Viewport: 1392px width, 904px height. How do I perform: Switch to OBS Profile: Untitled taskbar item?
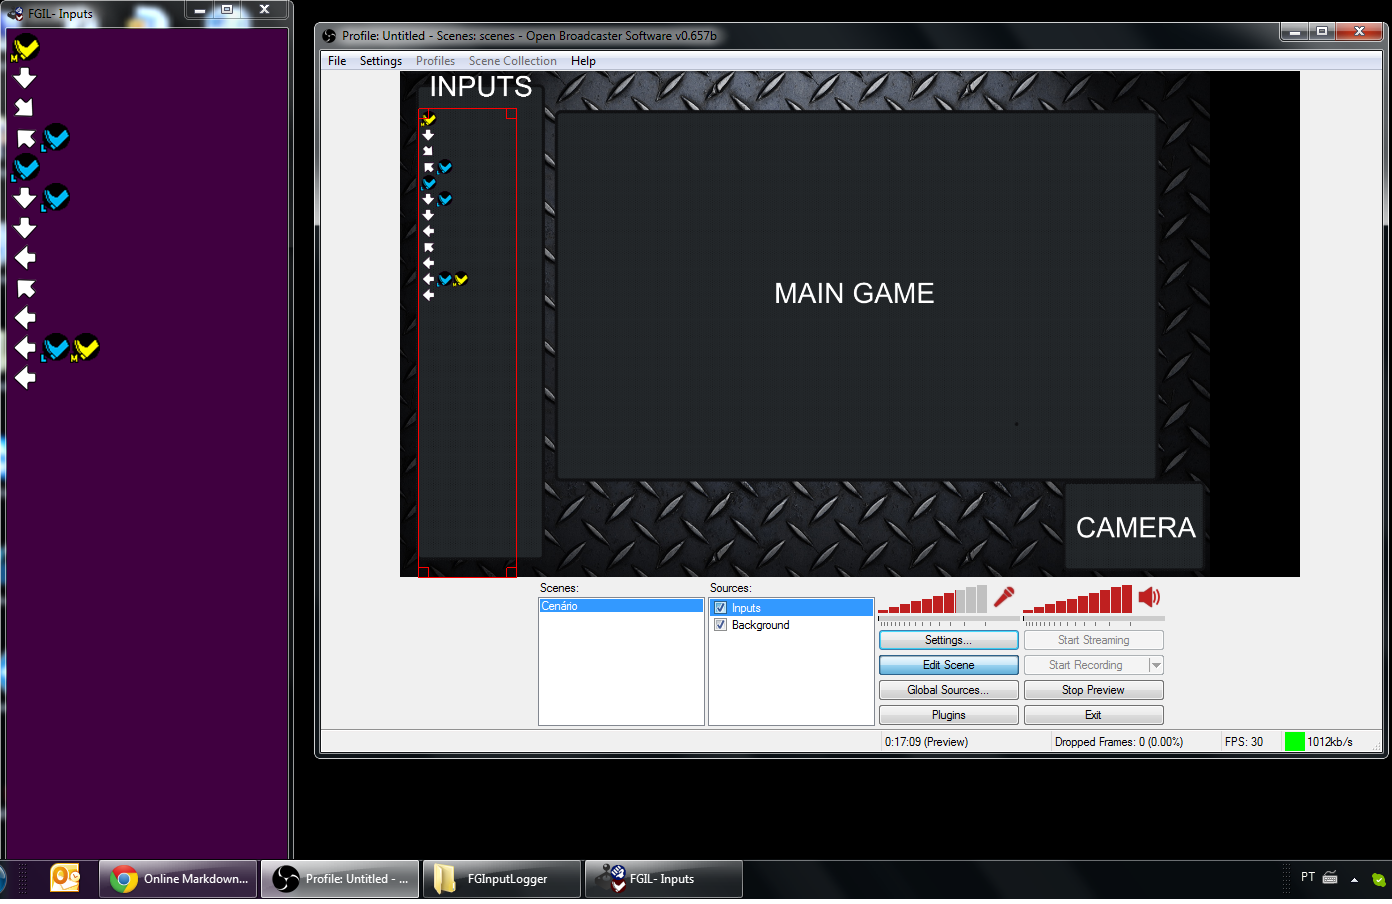[x=340, y=879]
